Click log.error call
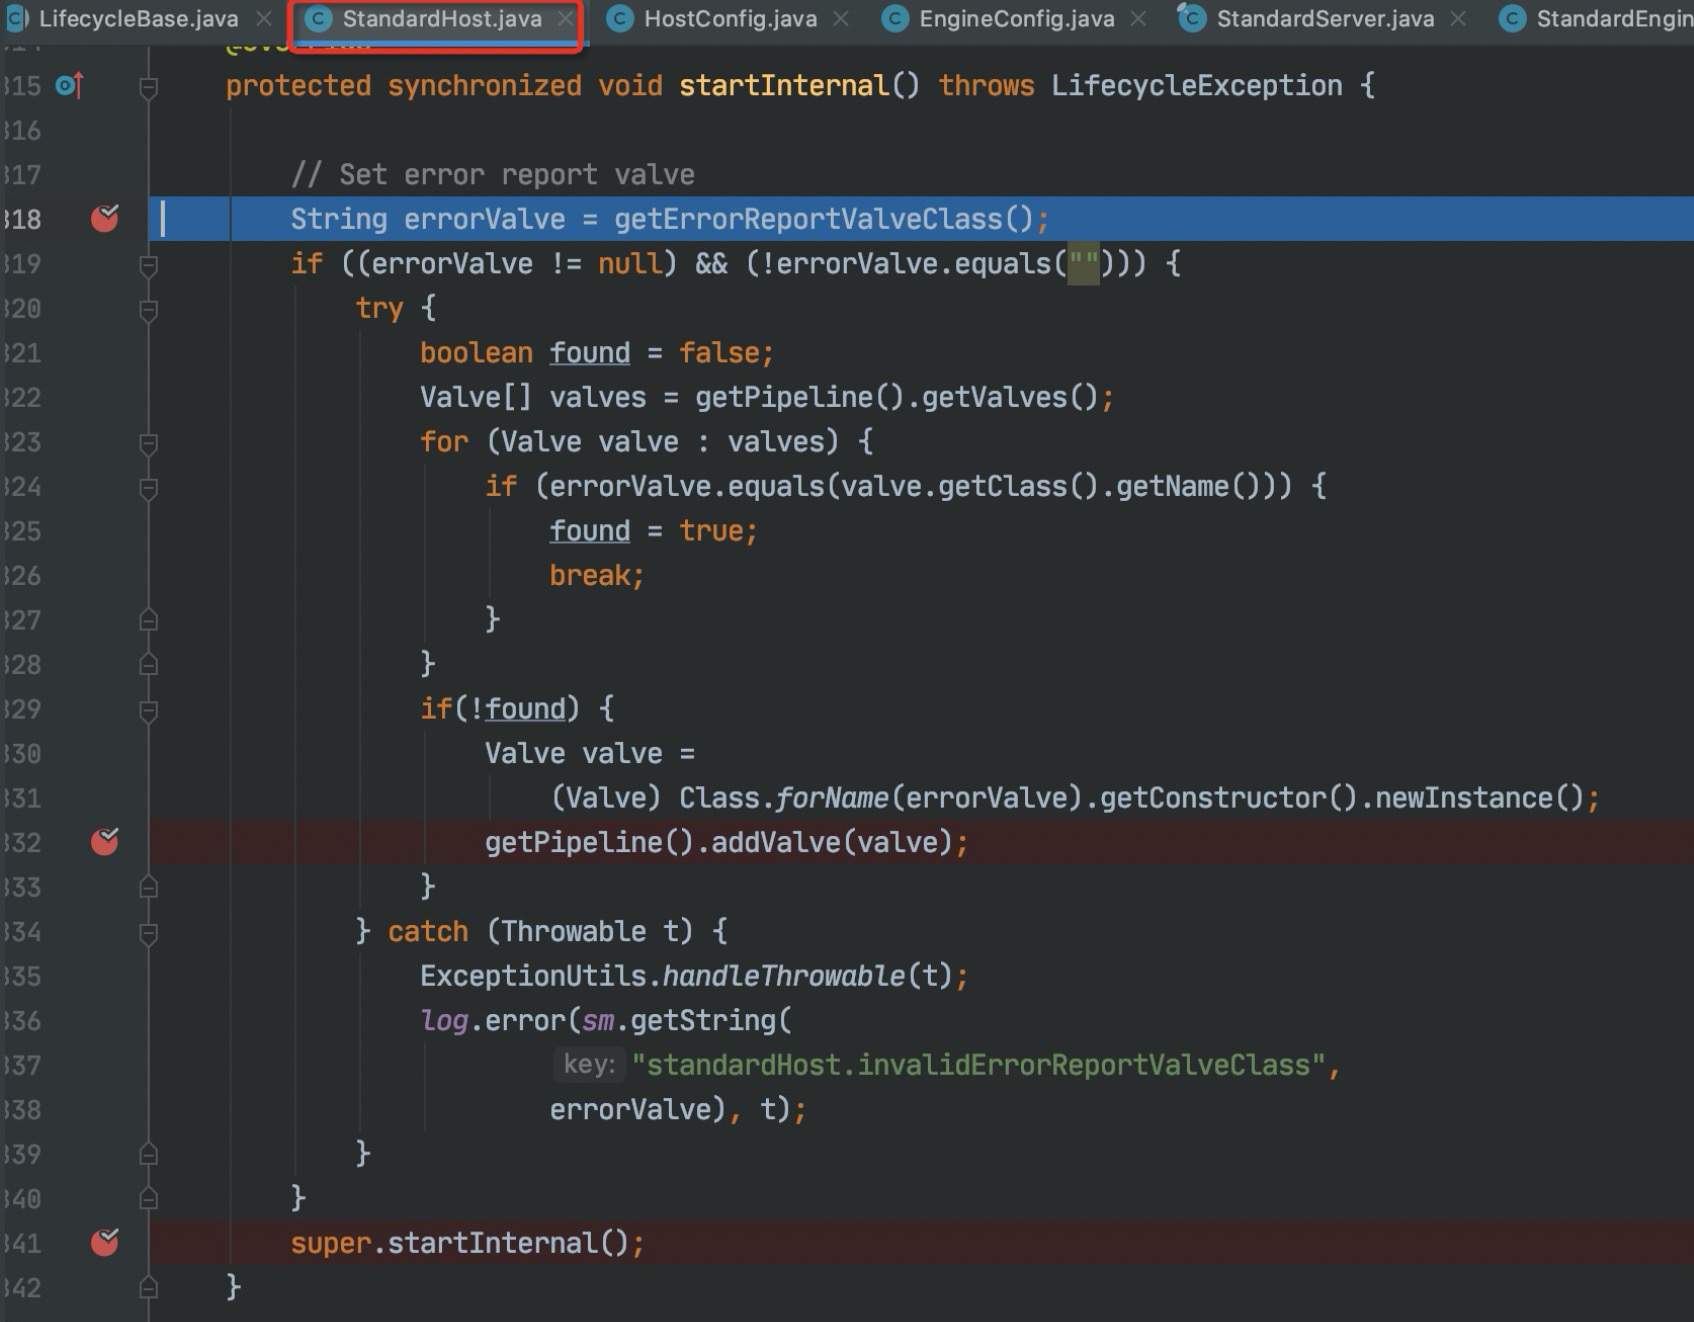The width and height of the screenshot is (1694, 1322). [492, 1021]
